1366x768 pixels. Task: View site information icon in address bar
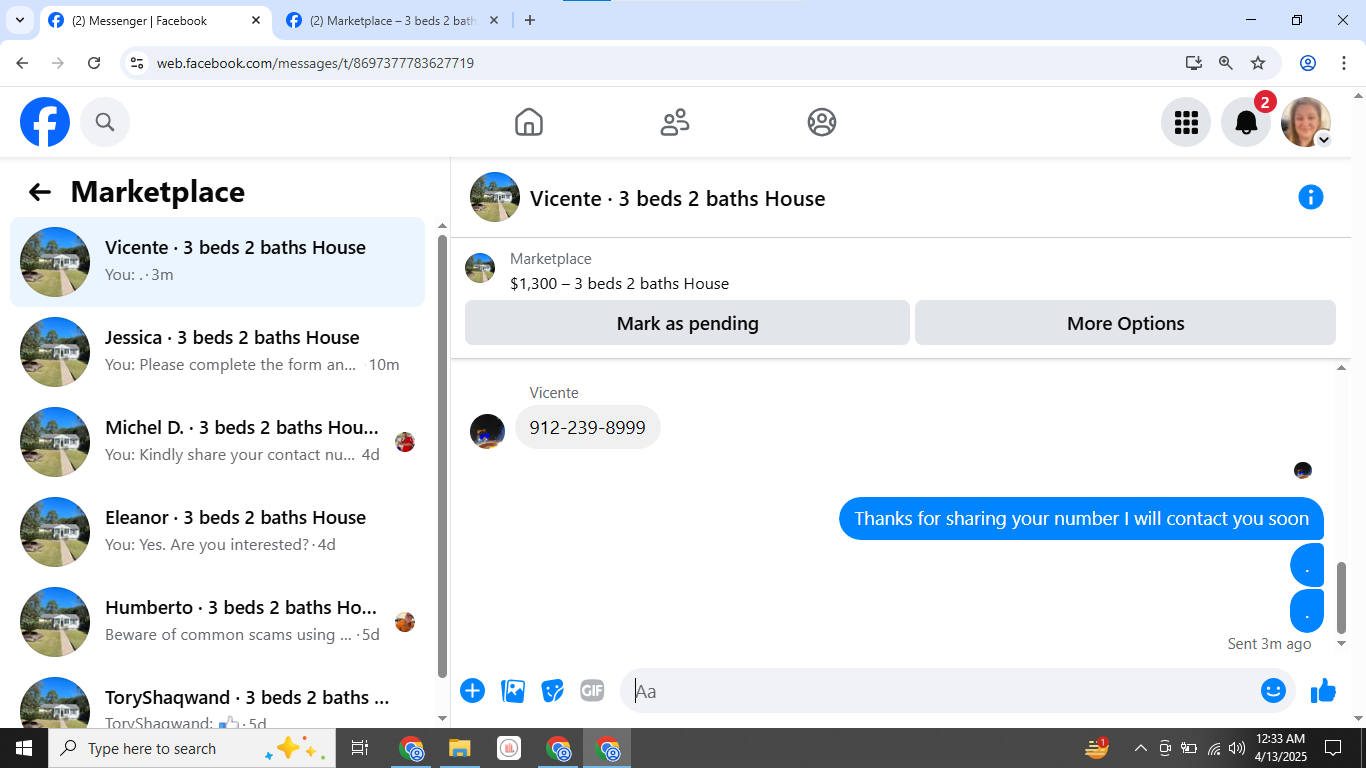[138, 63]
